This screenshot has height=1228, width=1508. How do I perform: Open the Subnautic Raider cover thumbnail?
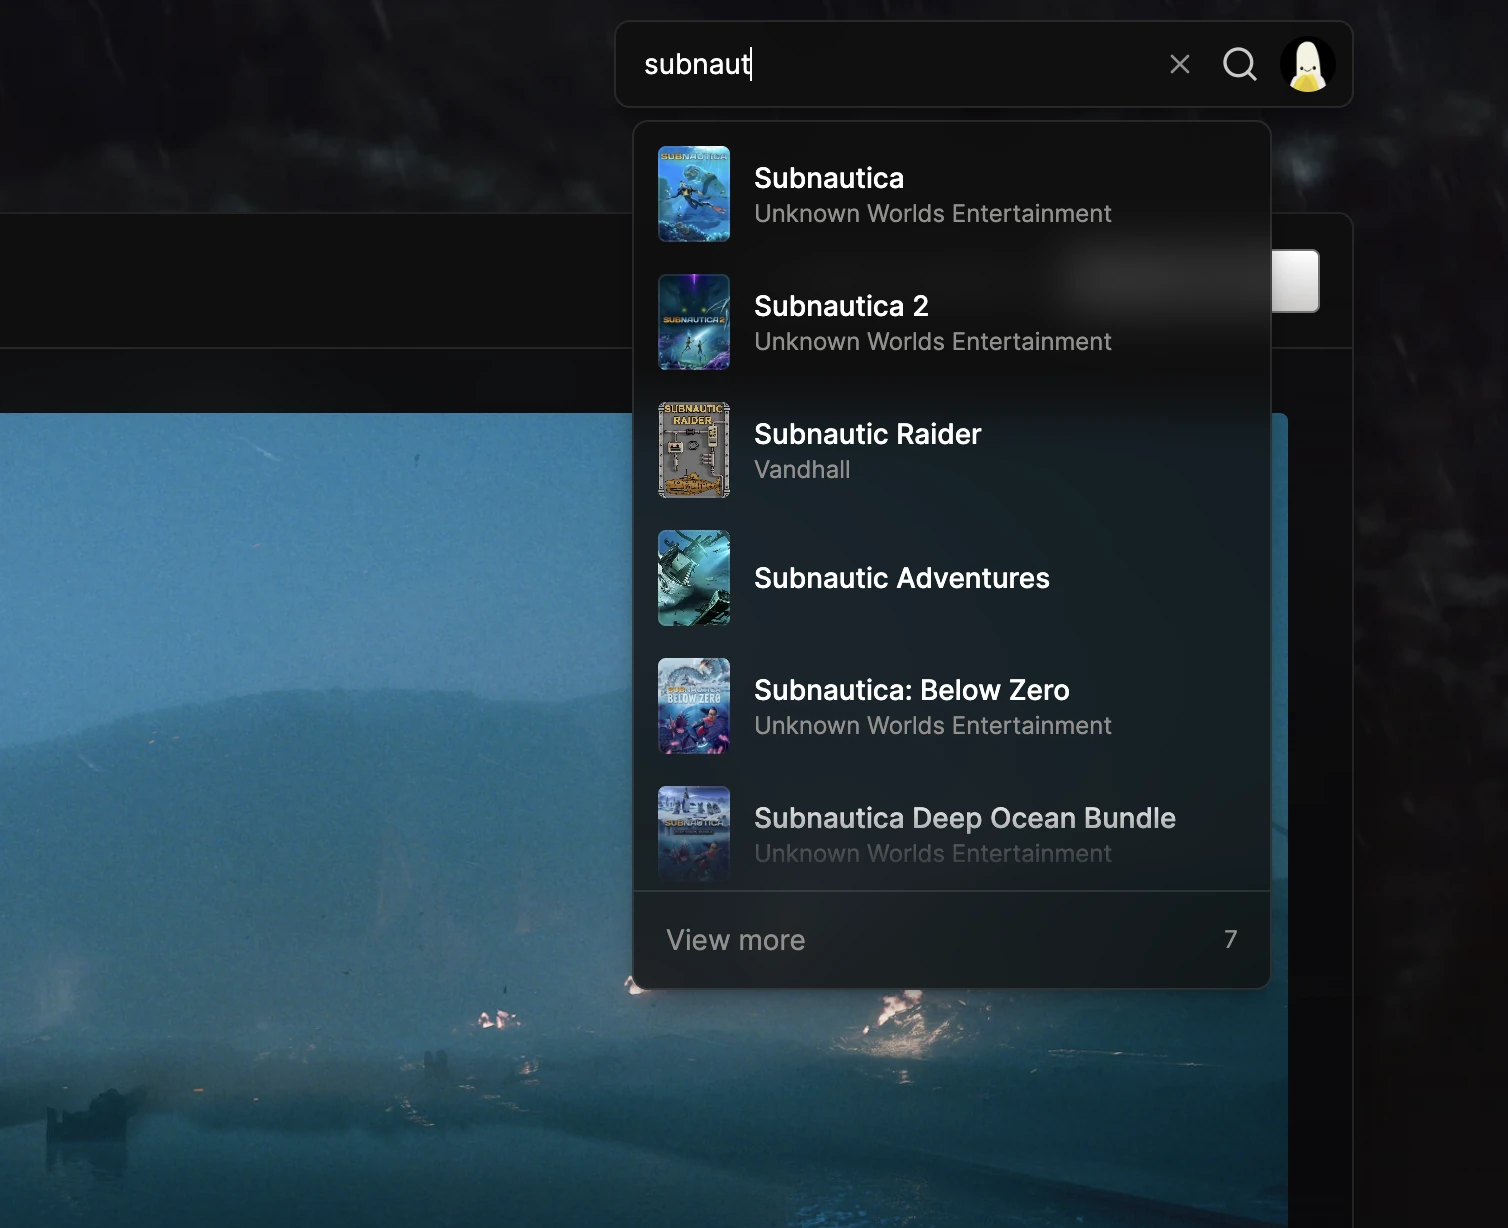tap(694, 450)
